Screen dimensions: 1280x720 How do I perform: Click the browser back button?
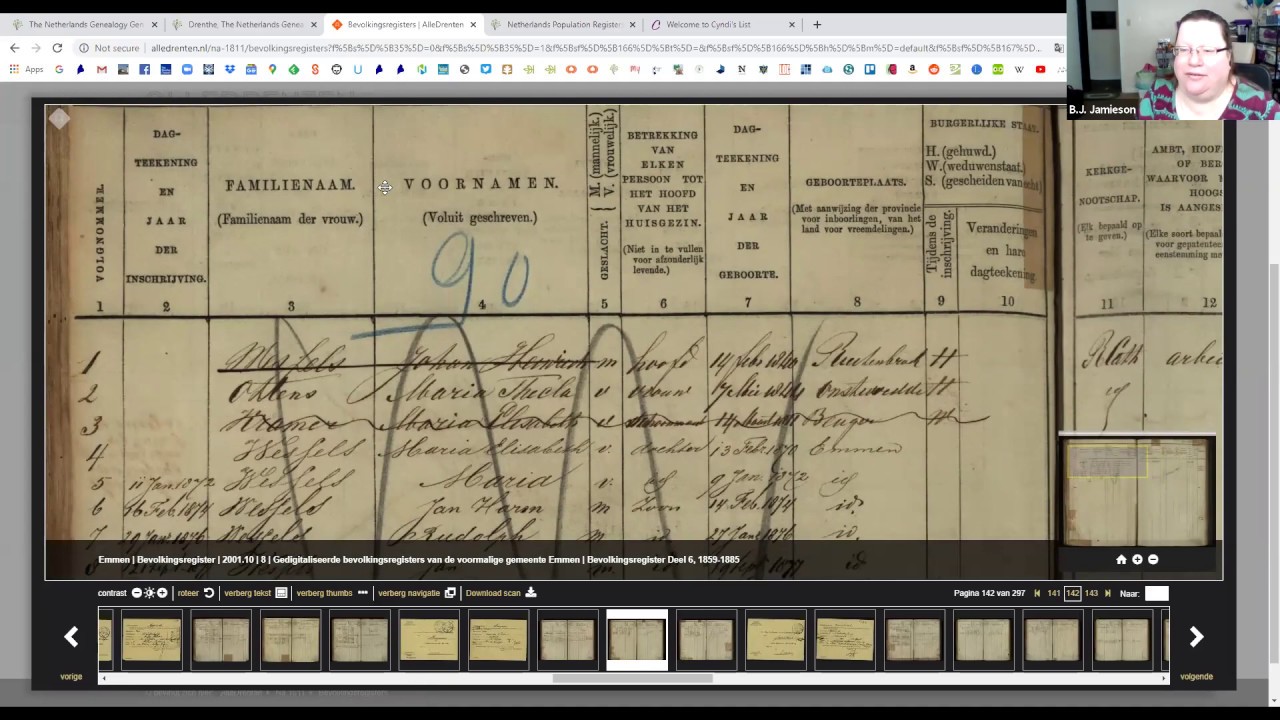click(x=14, y=48)
